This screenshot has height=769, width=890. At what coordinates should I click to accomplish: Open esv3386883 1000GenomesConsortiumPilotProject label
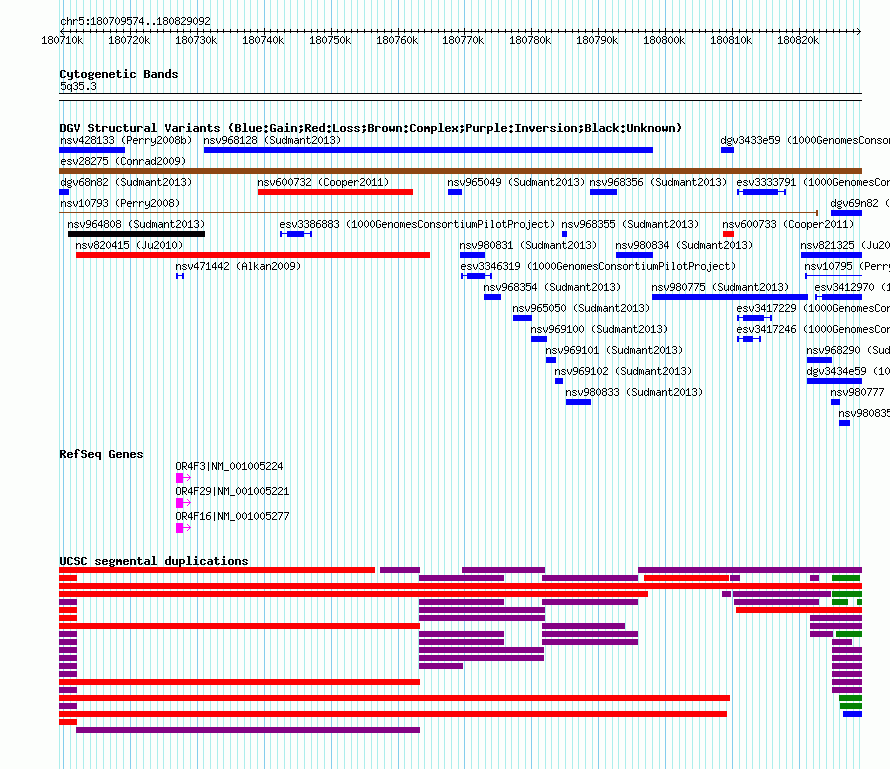417,224
